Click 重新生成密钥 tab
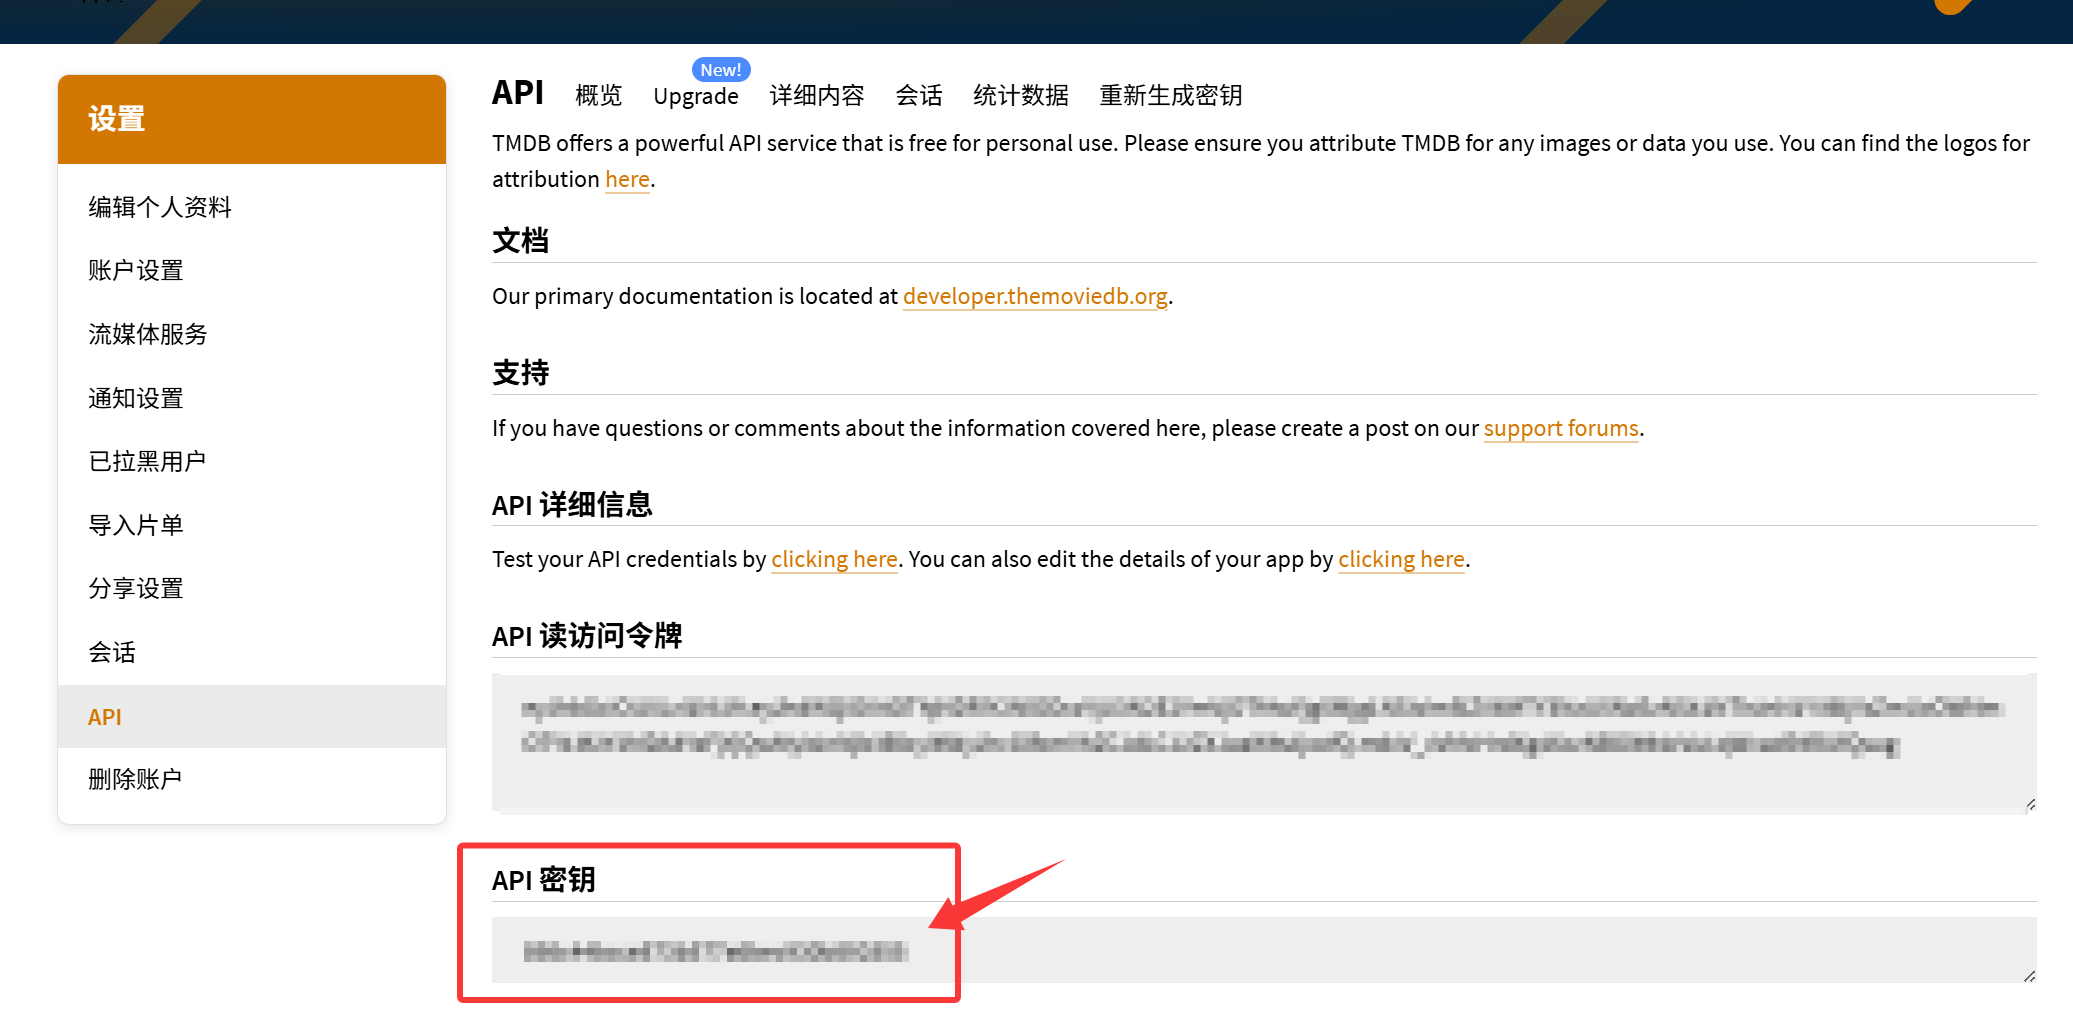Screen dimensions: 2073x1009 pyautogui.click(x=1170, y=96)
